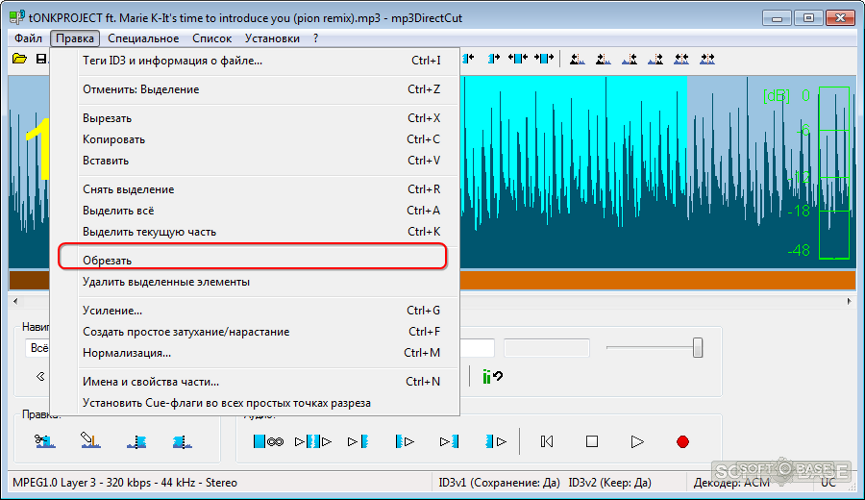
Task: Click the third icon in the Правка panel
Action: click(136, 442)
